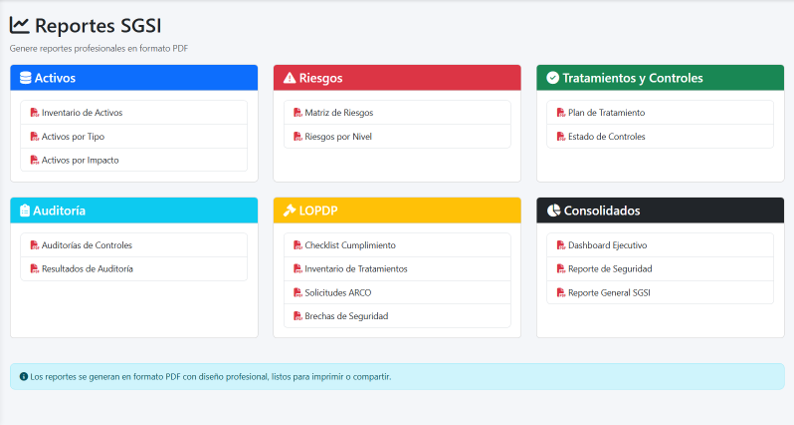Open the Brechas de Seguridad report
The height and width of the screenshot is (425, 794).
coord(397,316)
